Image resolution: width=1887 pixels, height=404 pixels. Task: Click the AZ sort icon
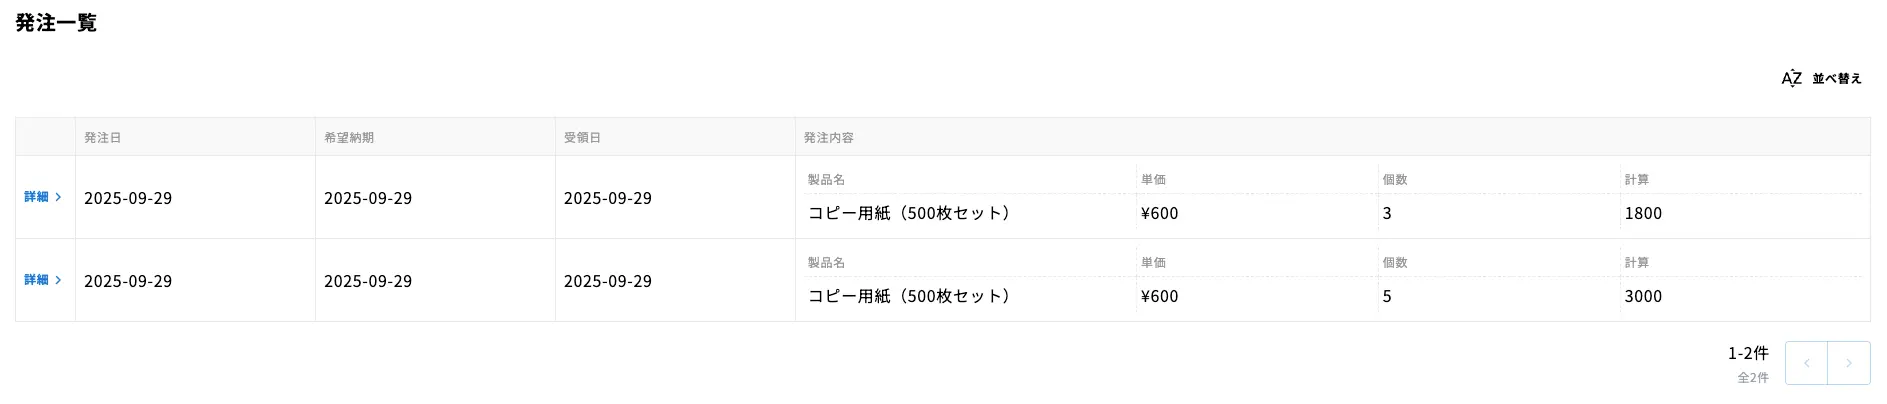pyautogui.click(x=1791, y=78)
